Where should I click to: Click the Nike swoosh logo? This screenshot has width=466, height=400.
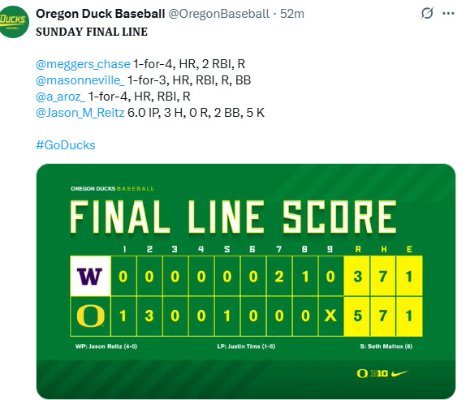(399, 373)
